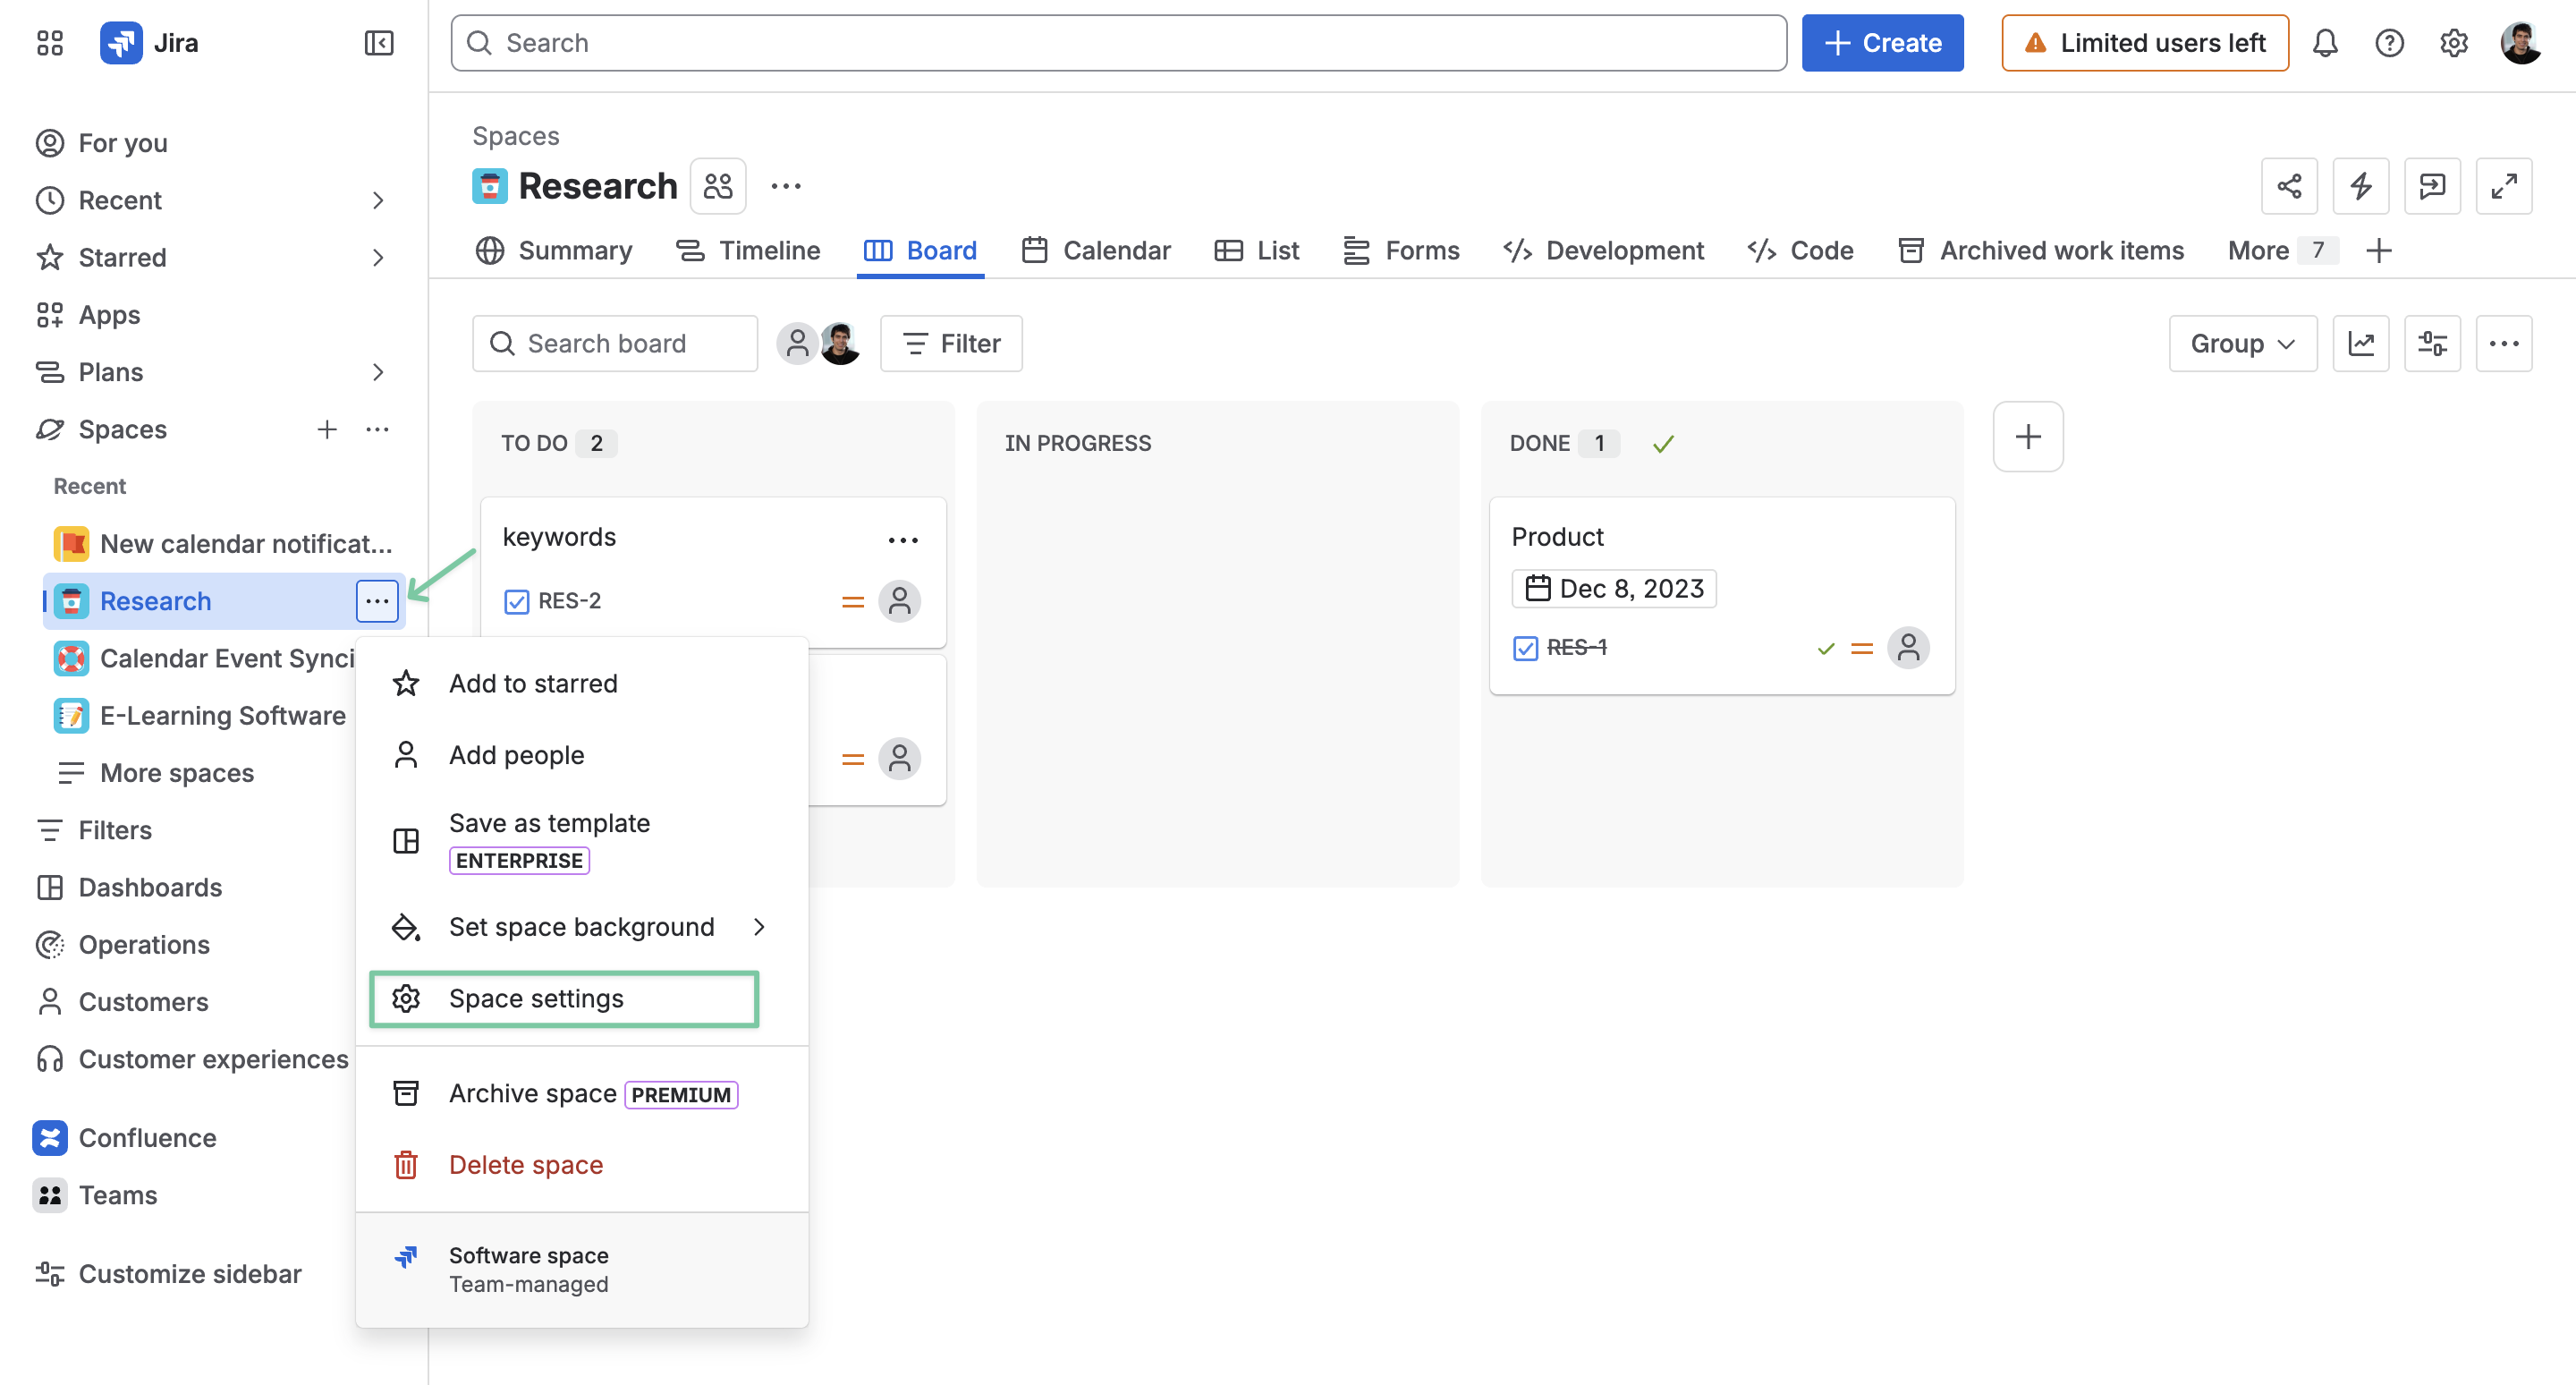Switch to the List tab
The width and height of the screenshot is (2576, 1385).
[x=1257, y=250]
